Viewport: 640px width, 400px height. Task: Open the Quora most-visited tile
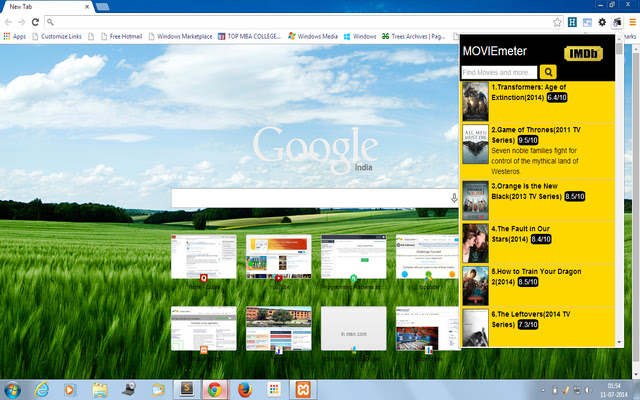pos(204,257)
